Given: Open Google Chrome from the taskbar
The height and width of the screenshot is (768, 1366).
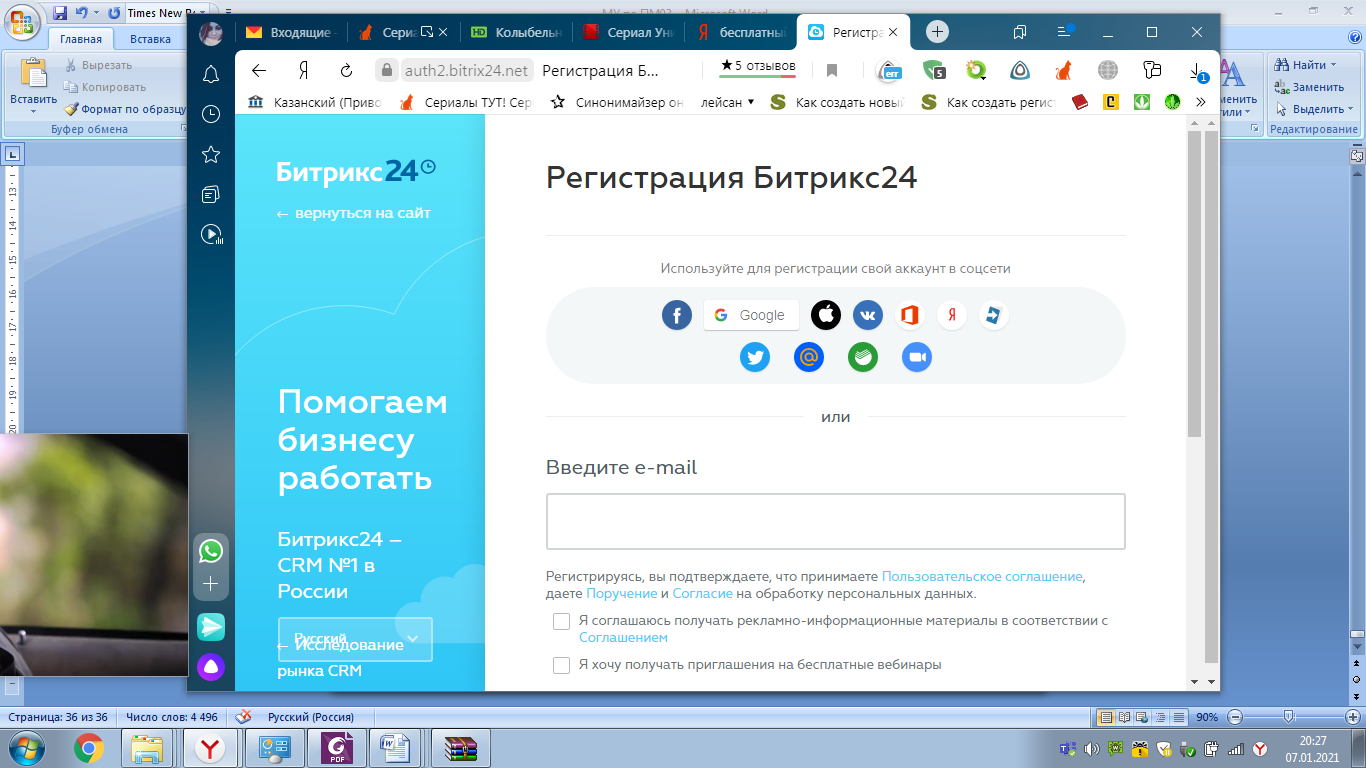Looking at the screenshot, I should click(89, 748).
